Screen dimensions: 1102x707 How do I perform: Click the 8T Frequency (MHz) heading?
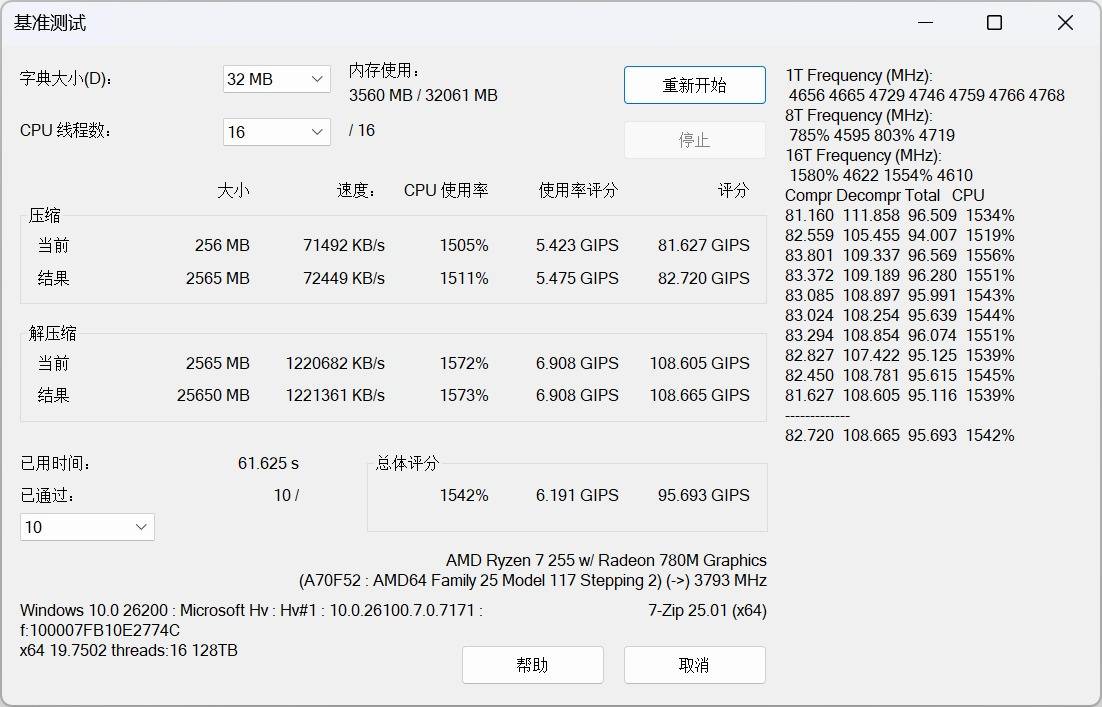coord(859,115)
